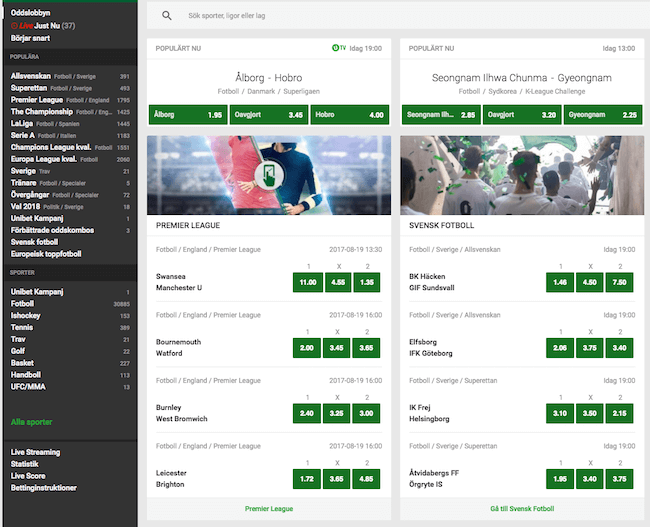
Task: Click the Svensk Fotboll fans banner
Action: pos(522,175)
